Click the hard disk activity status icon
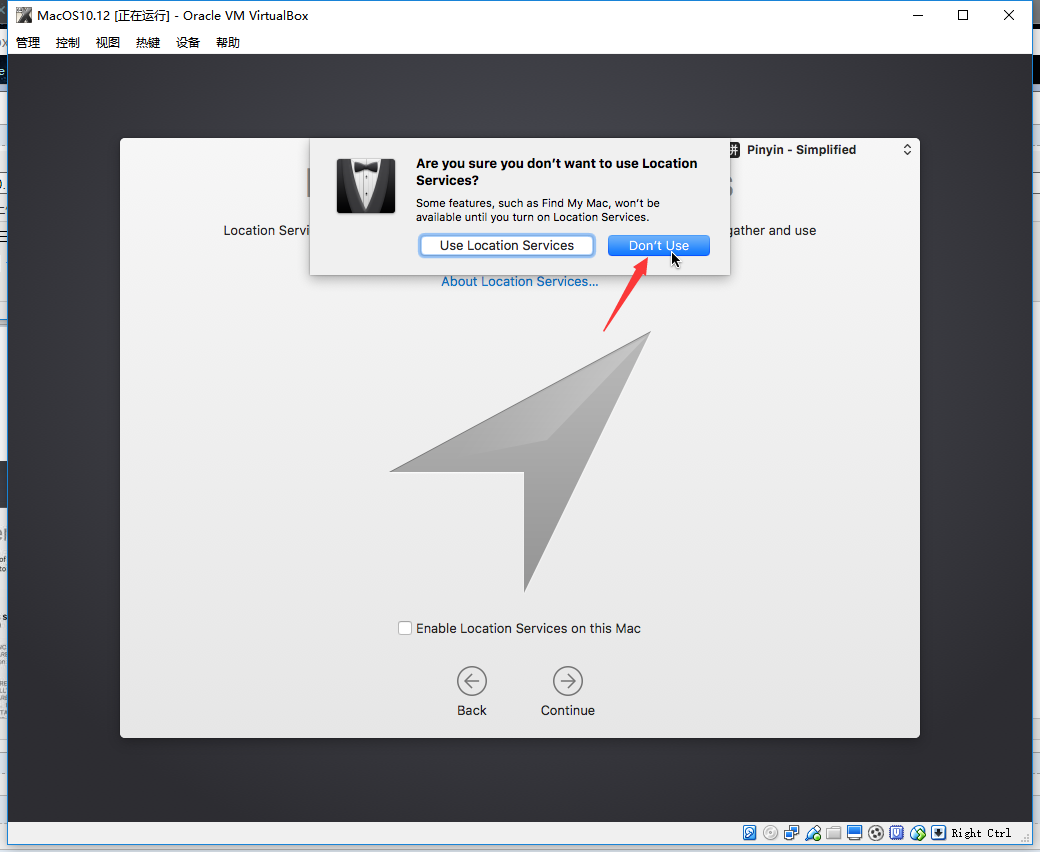 click(x=749, y=833)
